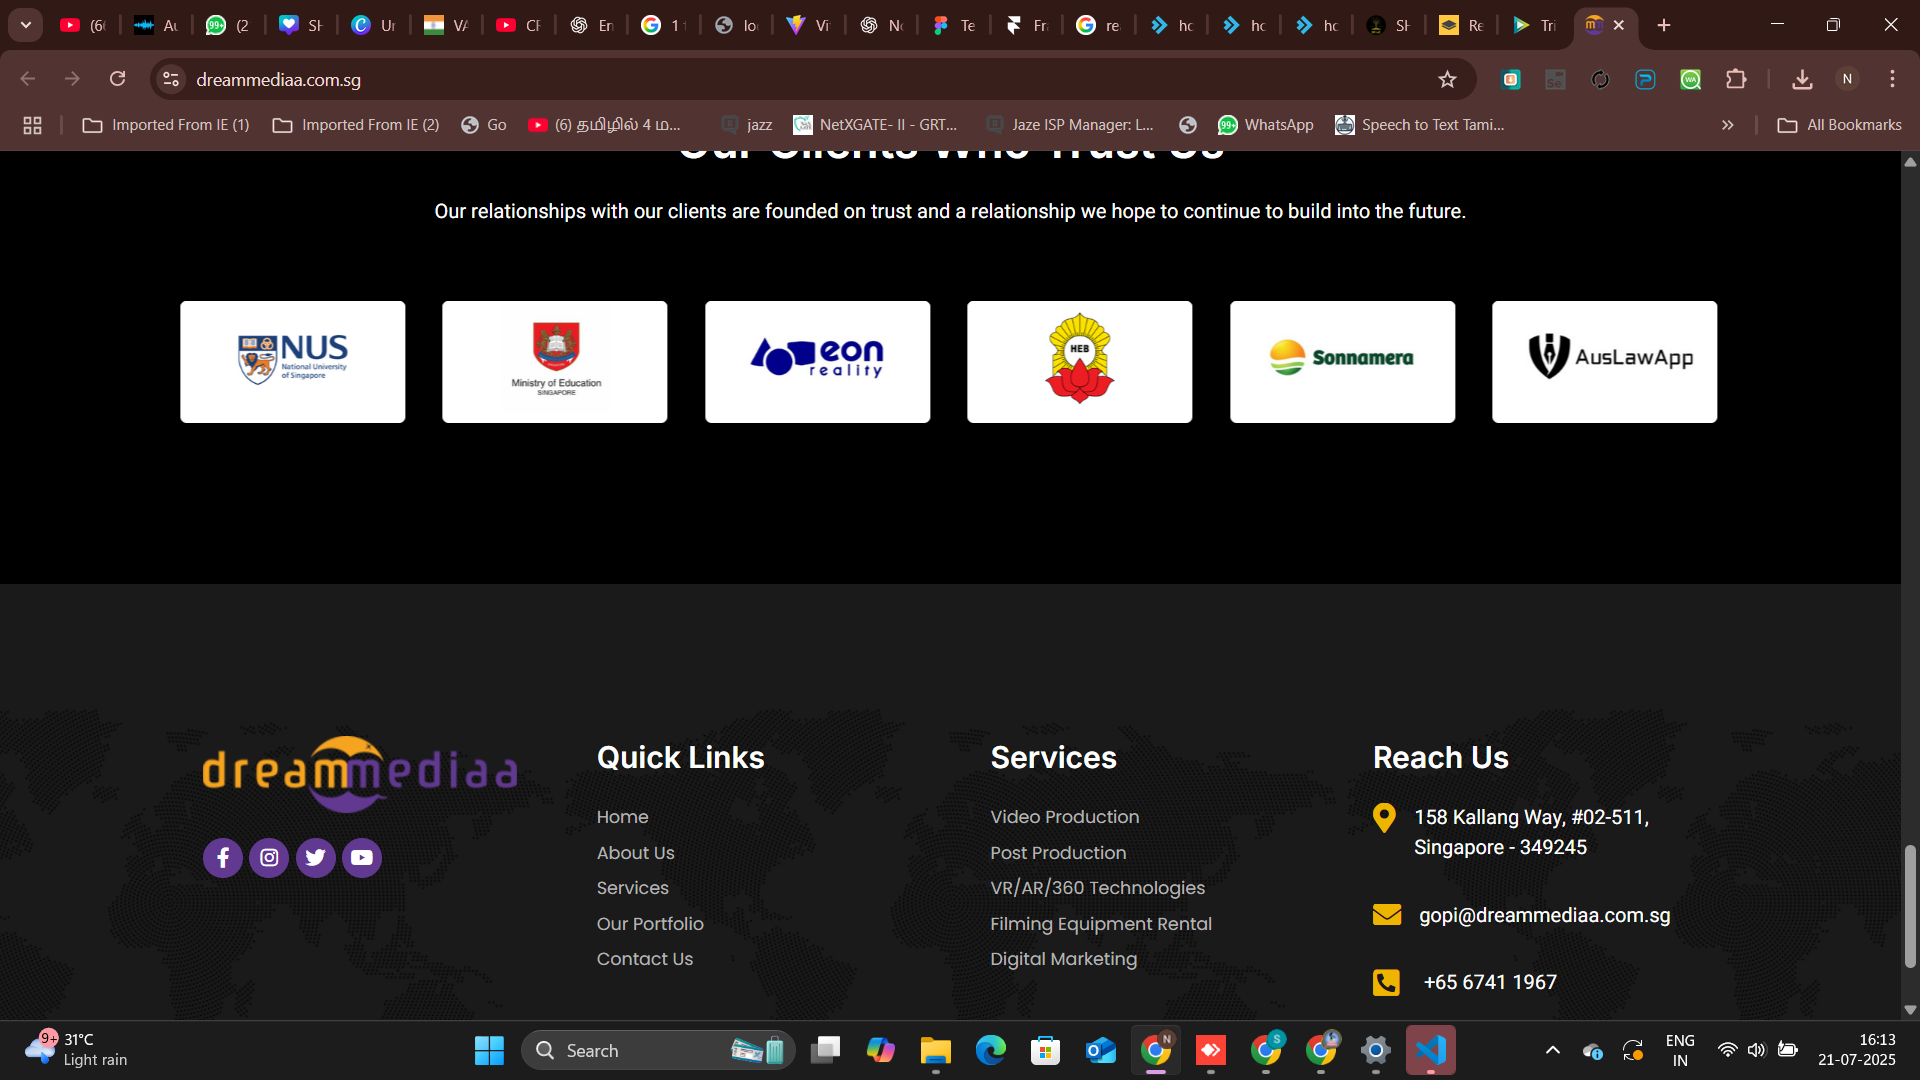This screenshot has height=1080, width=1920.
Task: Show hidden bookmarks with double chevron
Action: tap(1727, 125)
